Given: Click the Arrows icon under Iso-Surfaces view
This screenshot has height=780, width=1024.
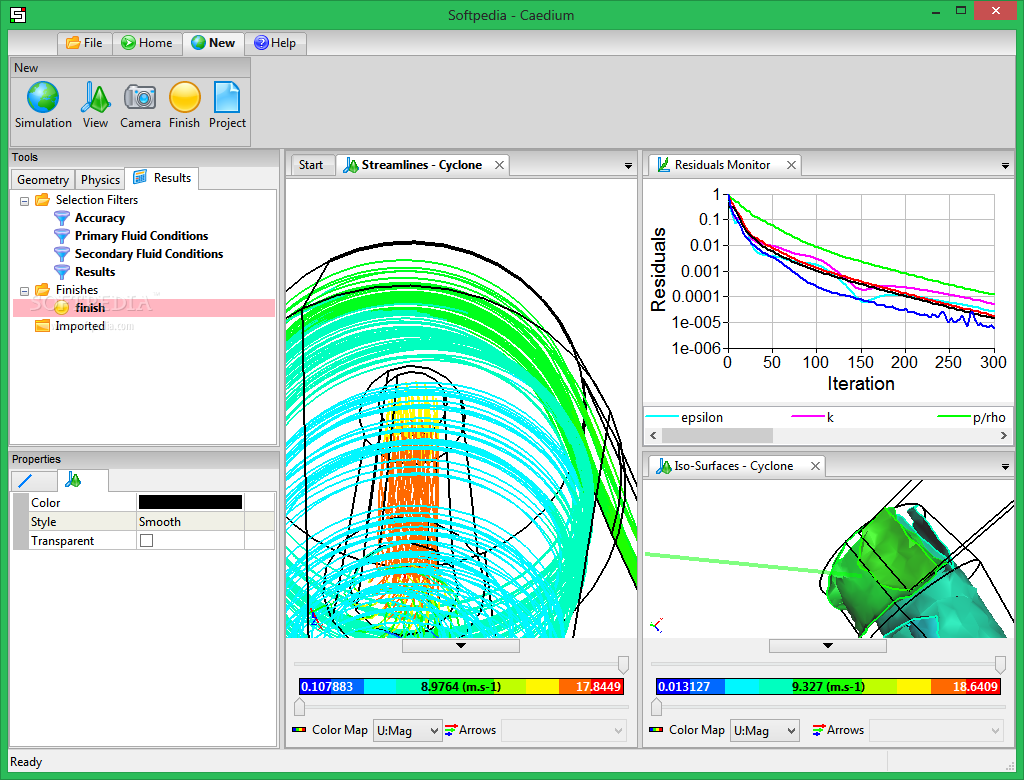Looking at the screenshot, I should pyautogui.click(x=818, y=730).
